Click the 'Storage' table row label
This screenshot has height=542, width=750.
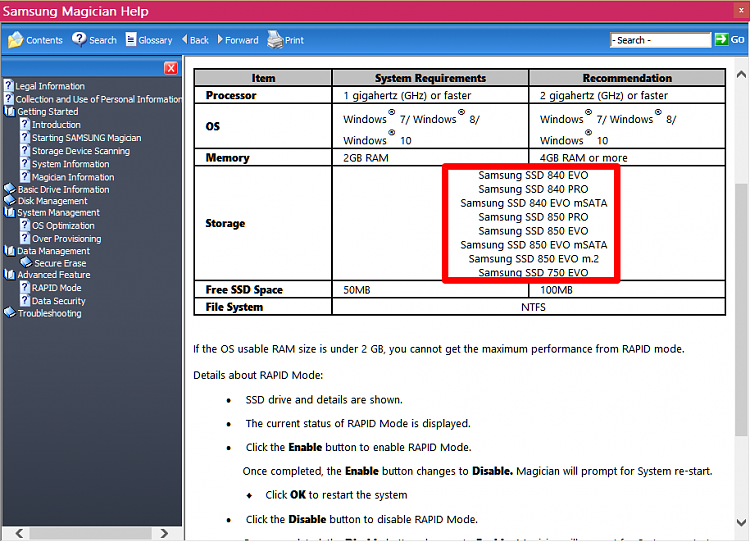click(225, 223)
